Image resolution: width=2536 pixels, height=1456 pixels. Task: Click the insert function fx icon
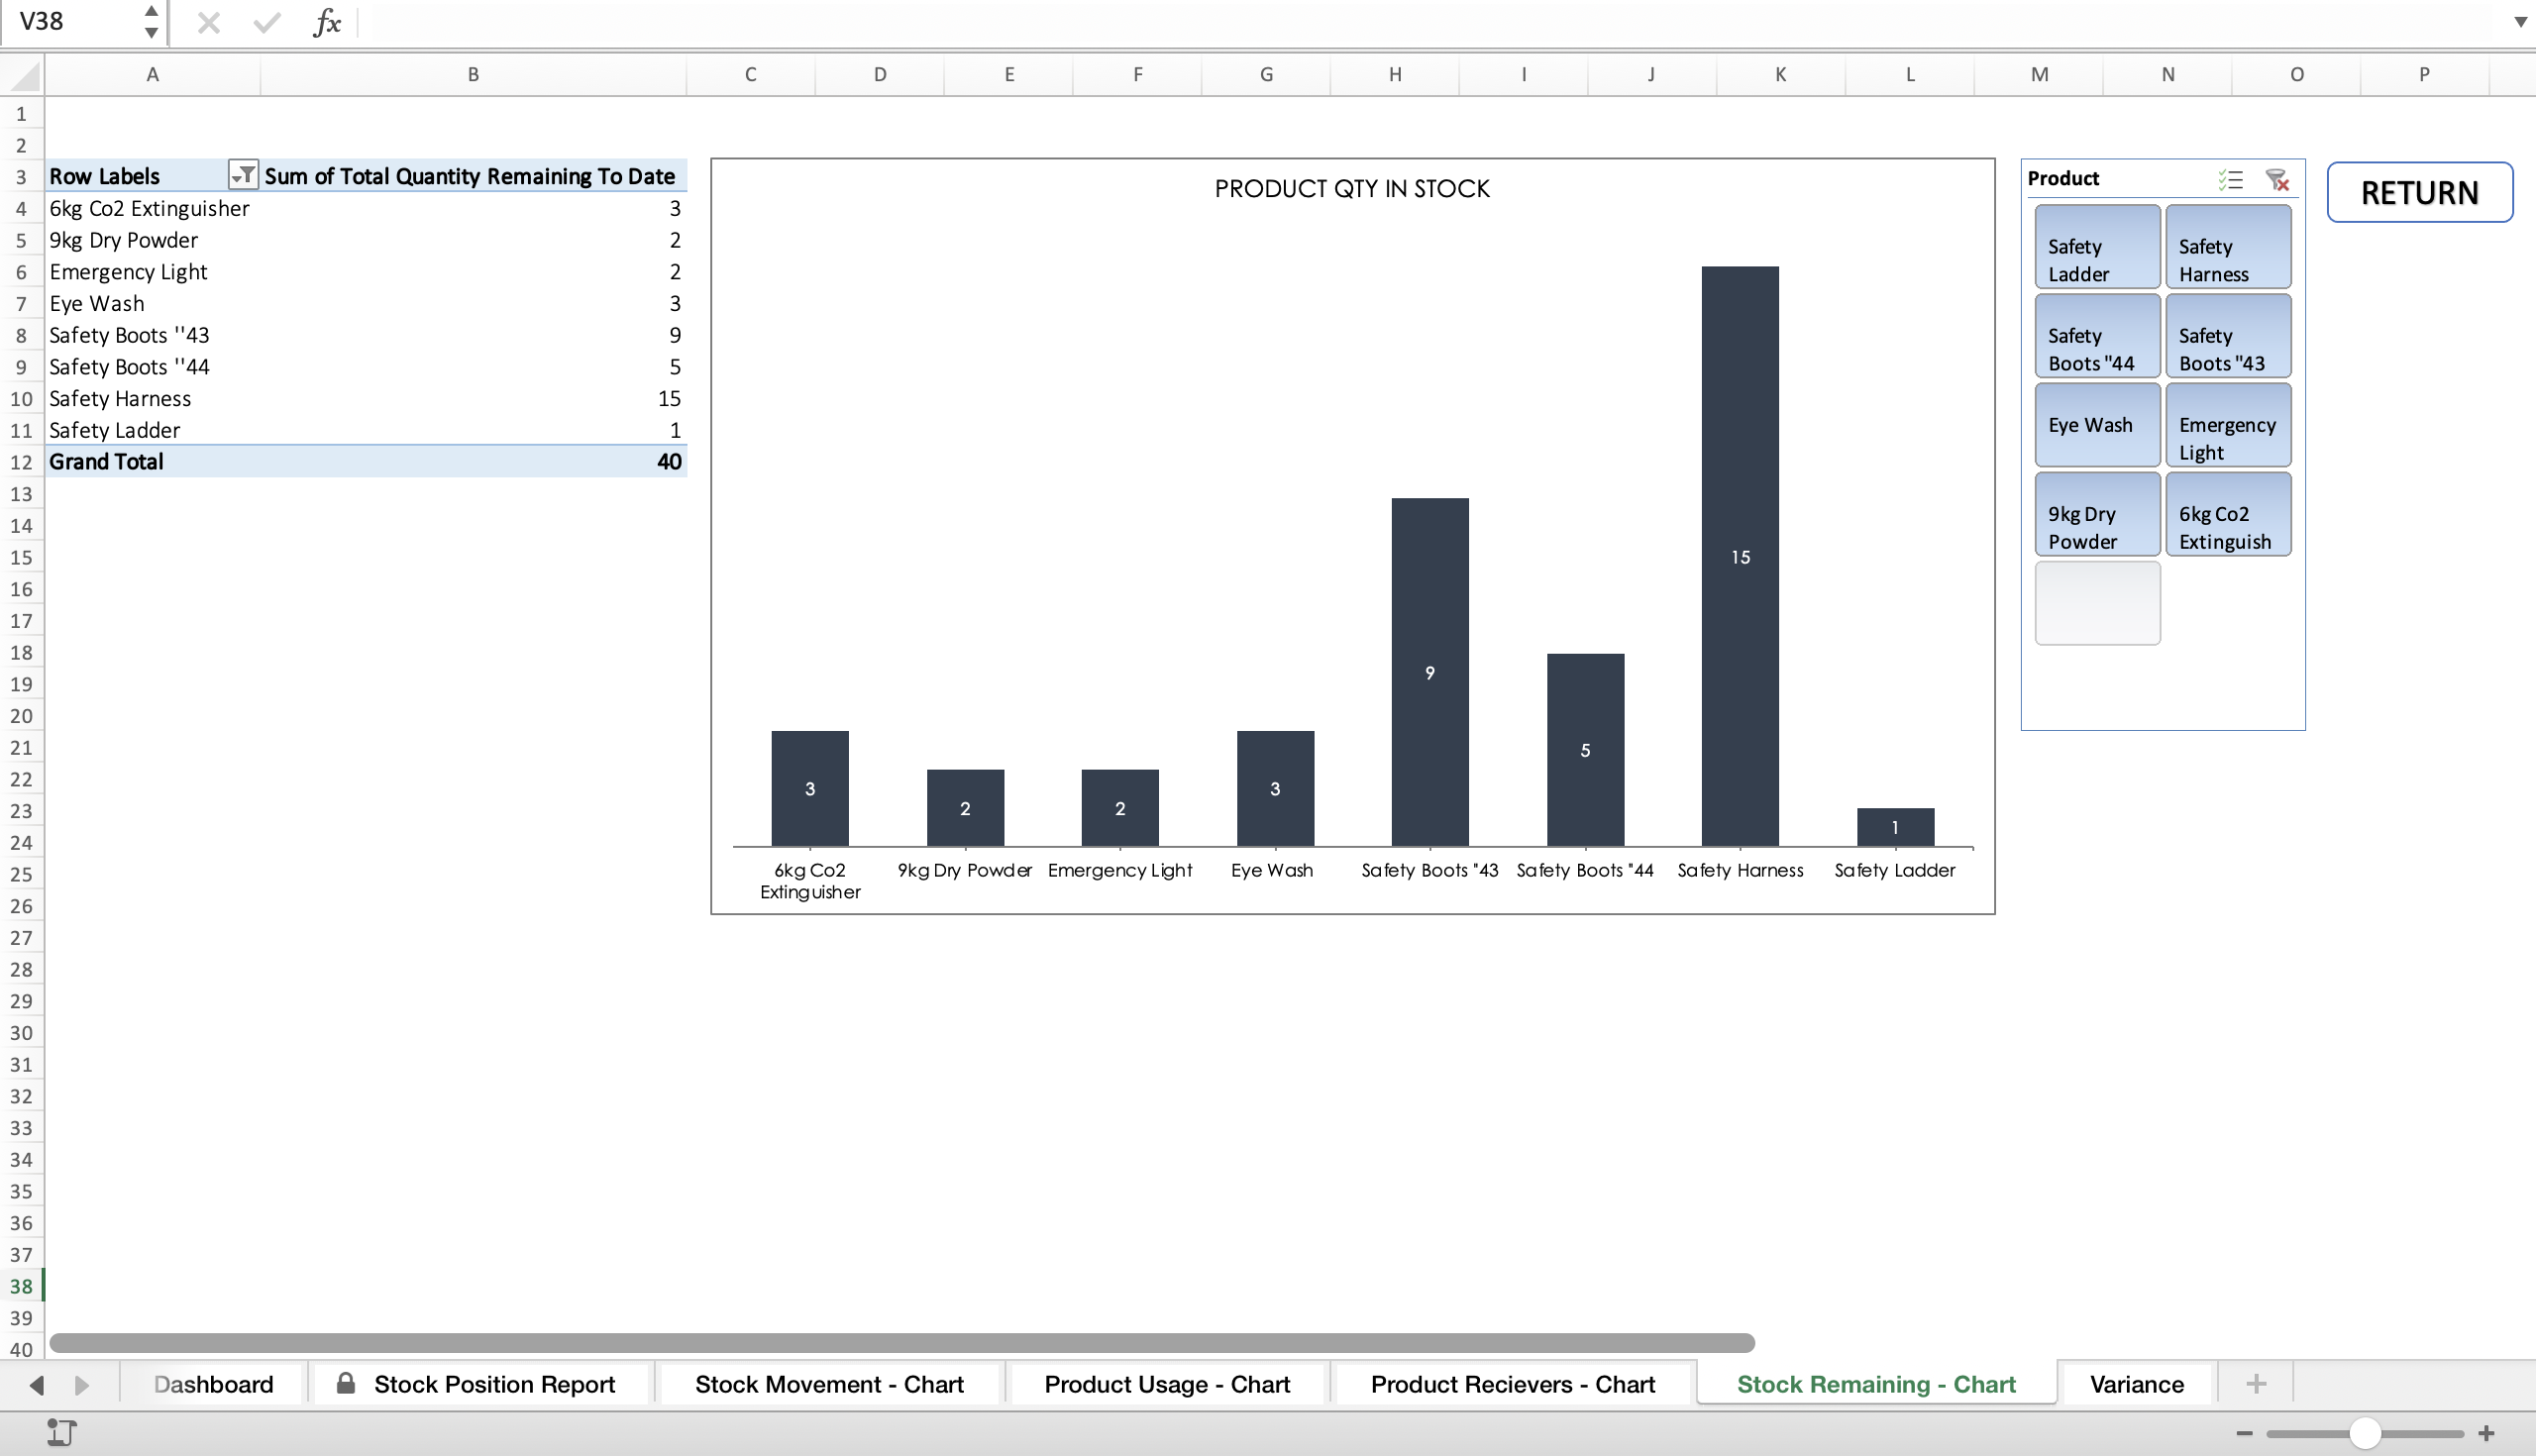(x=327, y=22)
